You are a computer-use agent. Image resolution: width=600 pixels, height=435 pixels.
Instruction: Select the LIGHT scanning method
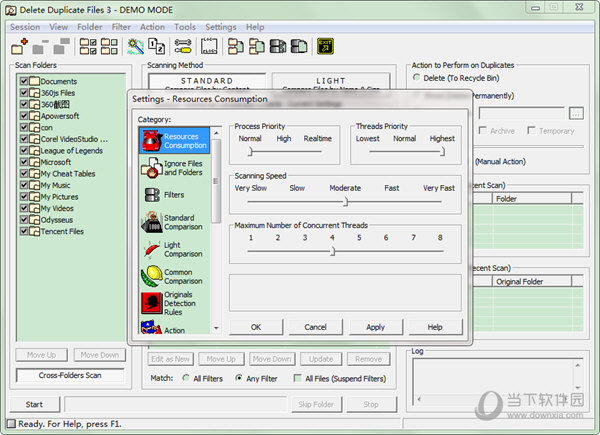(x=331, y=82)
